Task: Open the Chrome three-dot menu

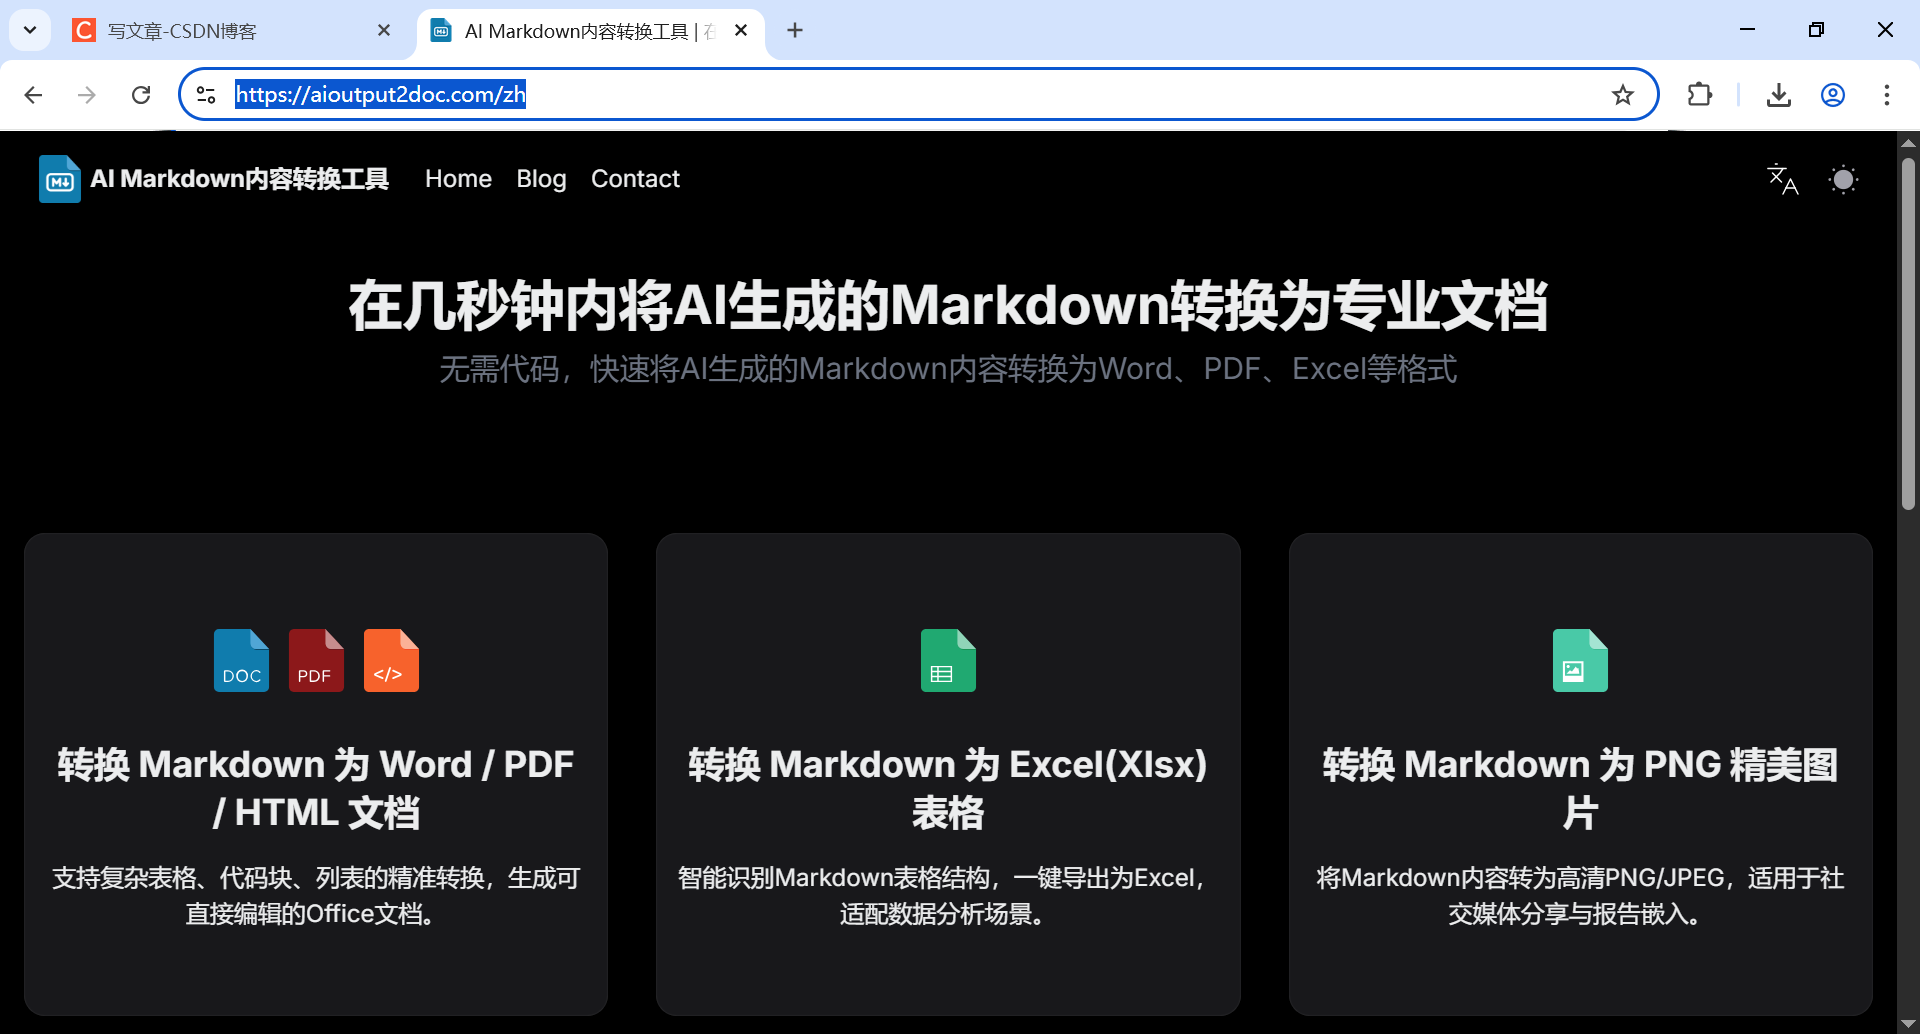Action: click(x=1886, y=95)
